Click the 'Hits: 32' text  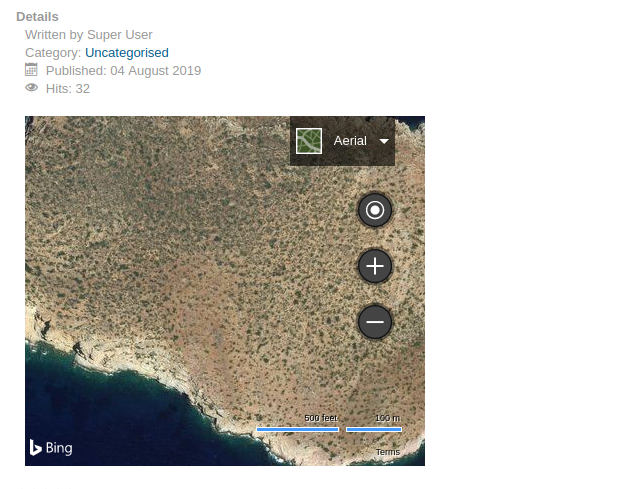coord(68,89)
